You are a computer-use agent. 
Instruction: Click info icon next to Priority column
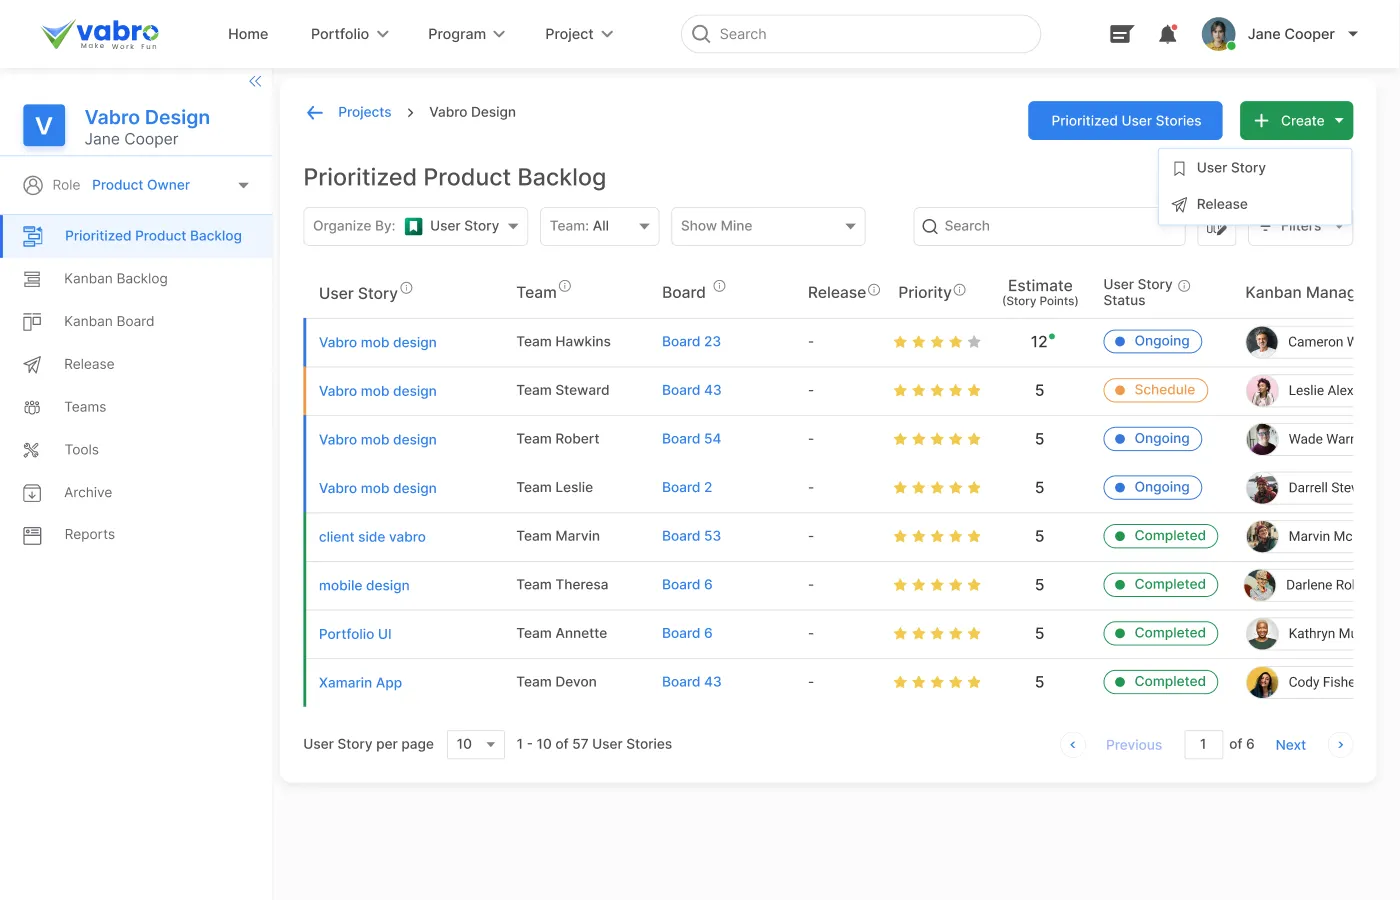point(960,290)
